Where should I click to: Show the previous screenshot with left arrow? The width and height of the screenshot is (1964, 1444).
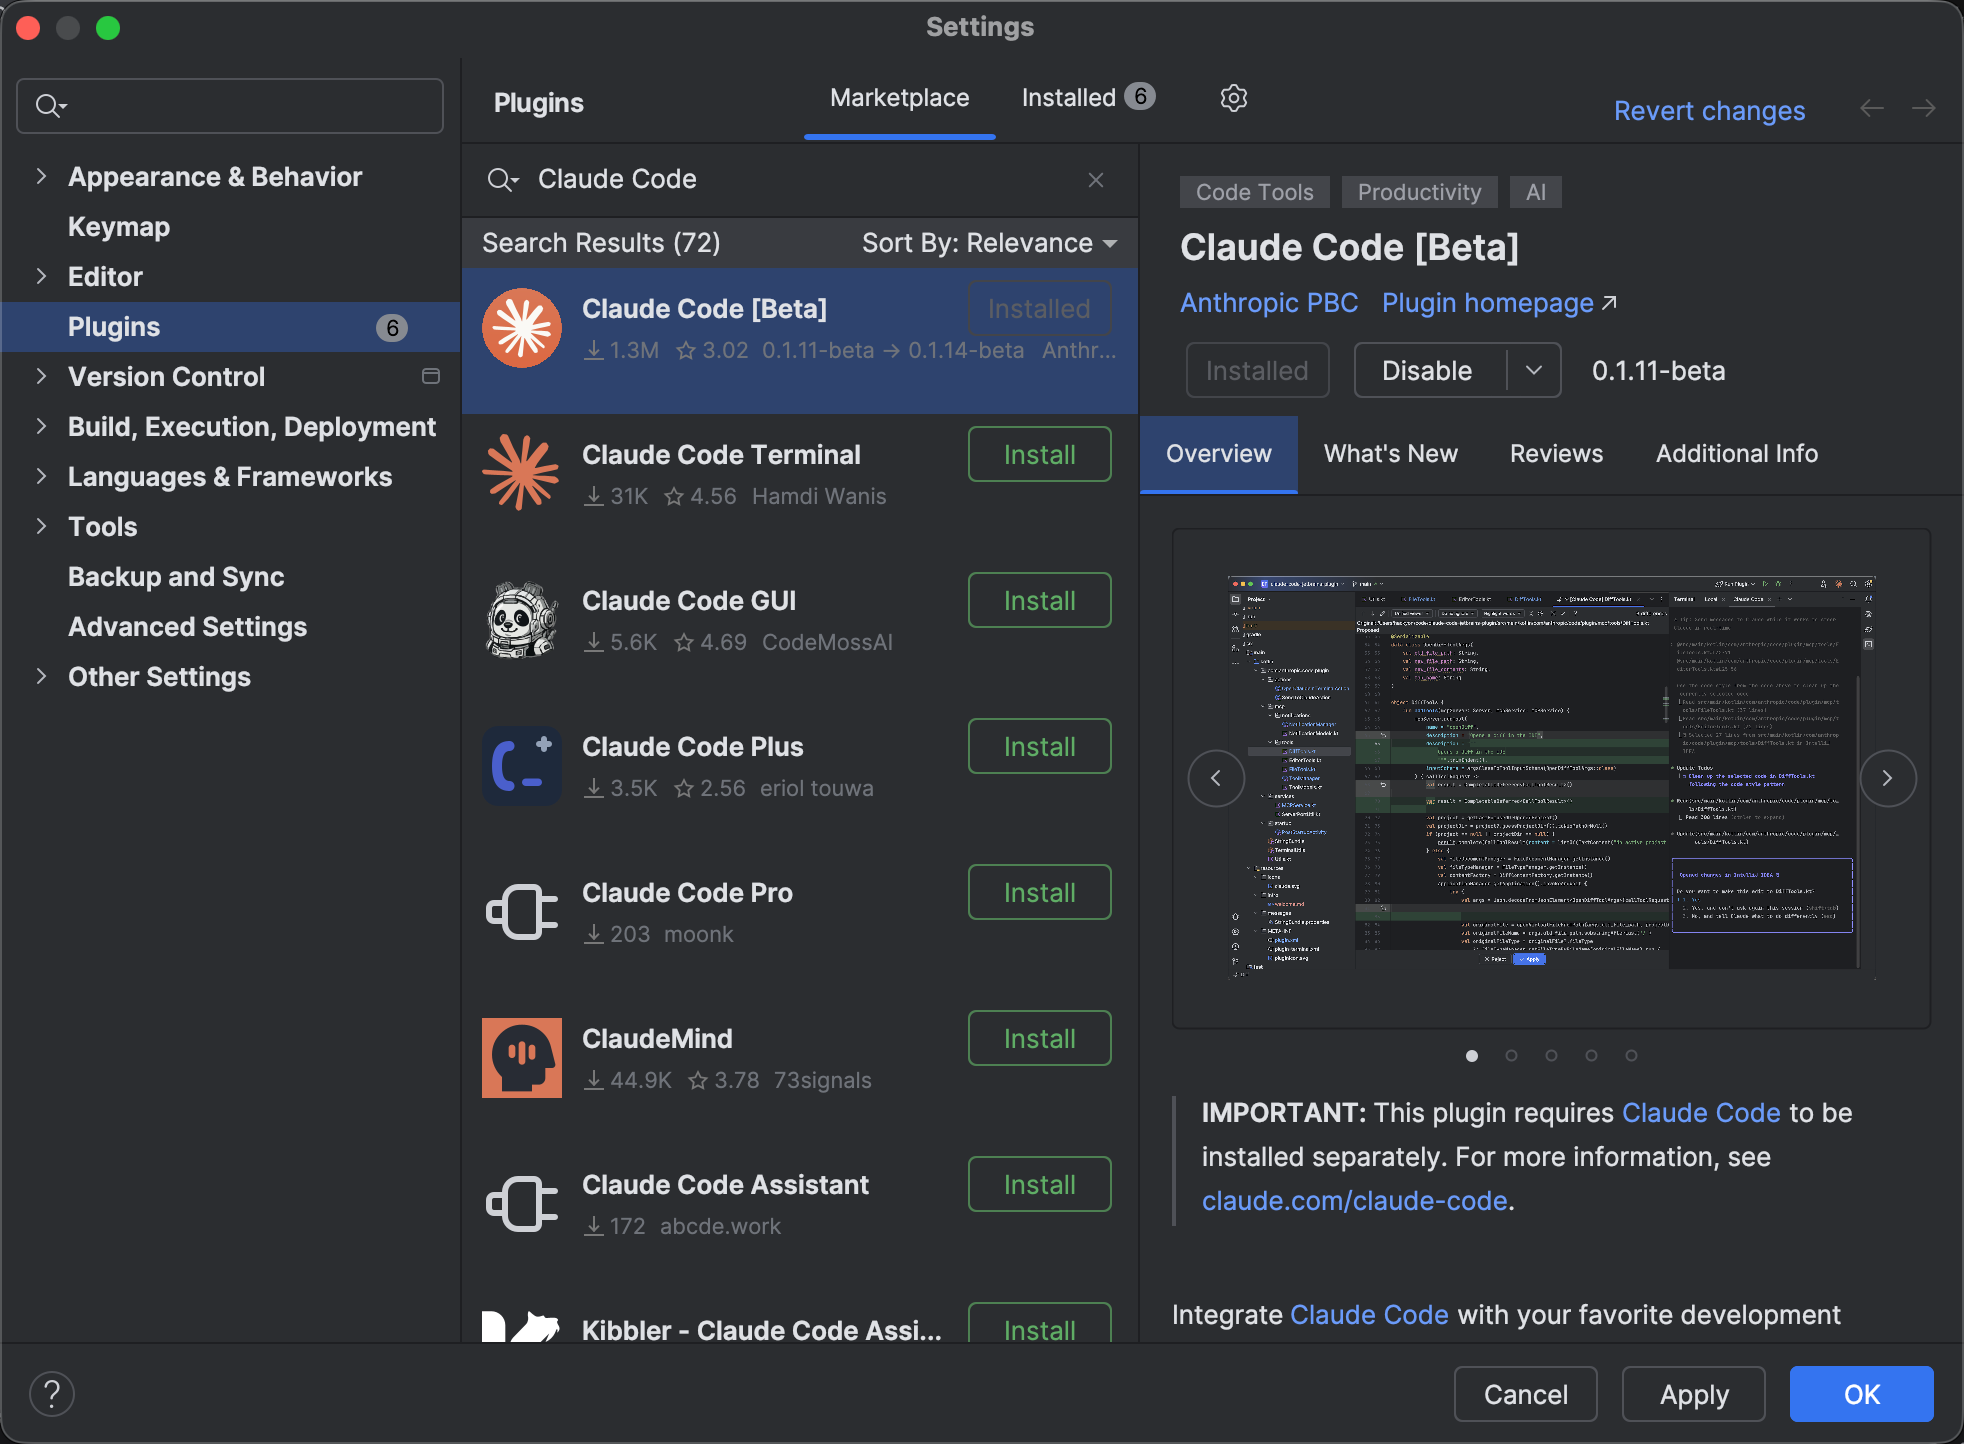[x=1216, y=778]
